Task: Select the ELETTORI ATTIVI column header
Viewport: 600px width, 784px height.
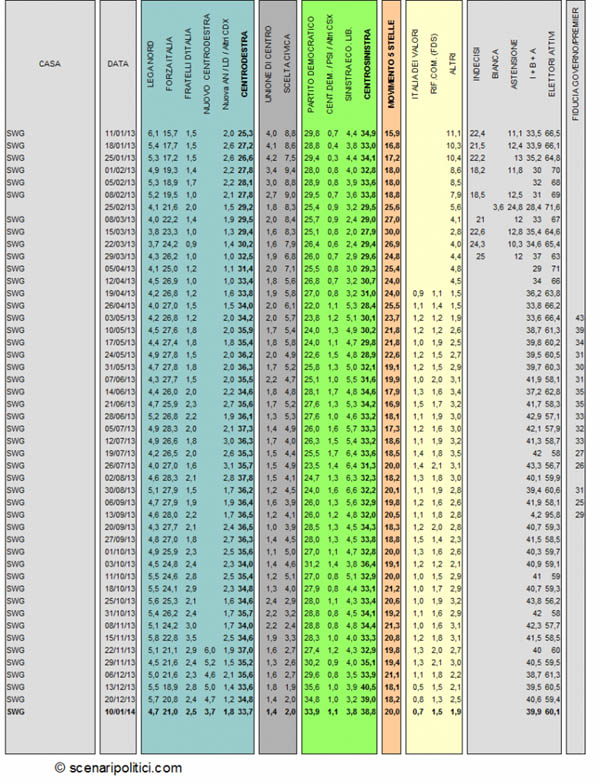Action: point(552,64)
